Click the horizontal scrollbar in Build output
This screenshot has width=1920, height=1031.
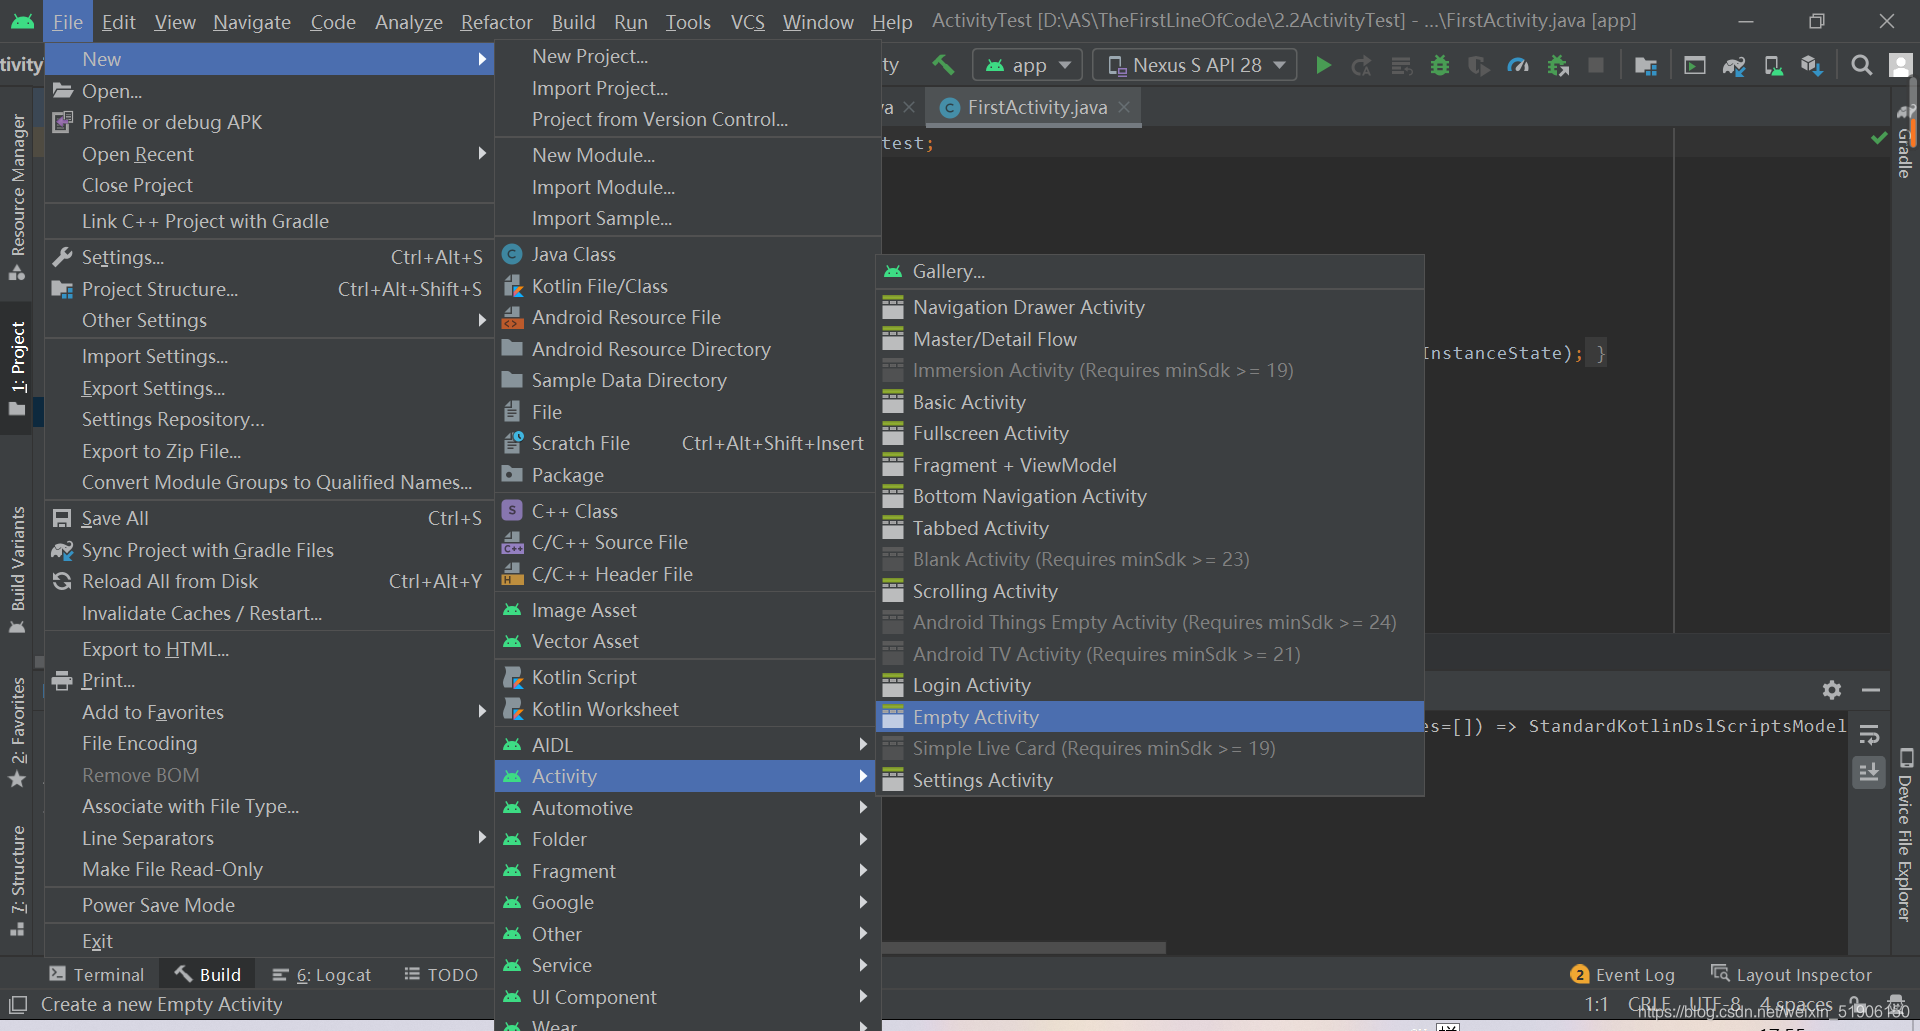[1023, 947]
